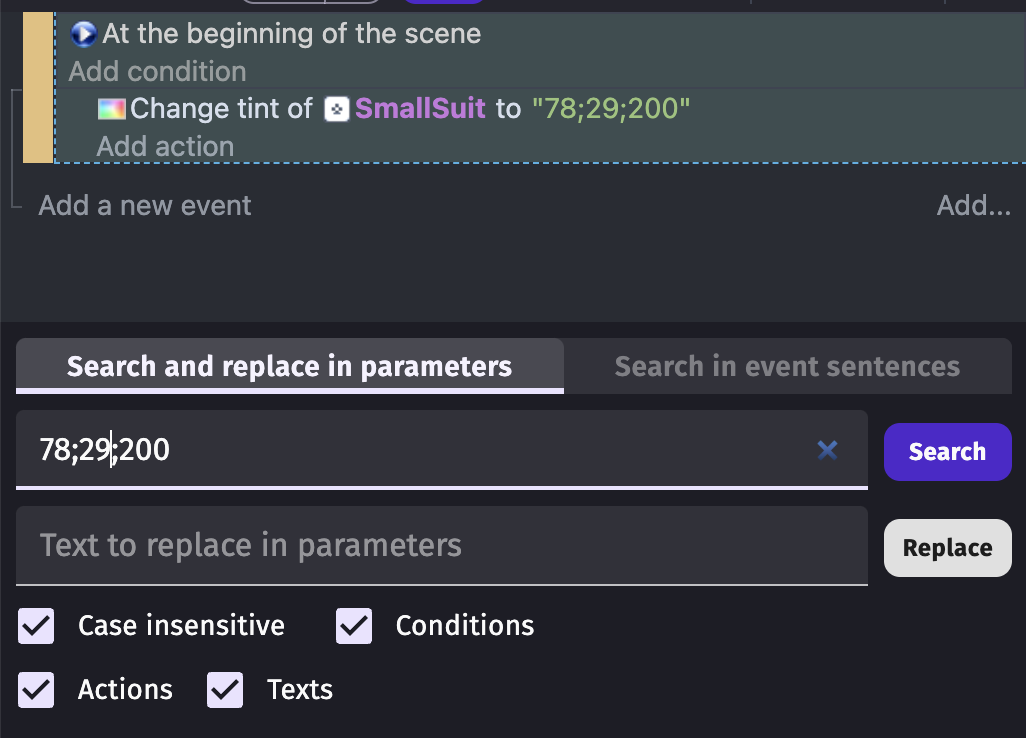Click the purple SmallSuit object name
Image resolution: width=1026 pixels, height=738 pixels.
coord(419,108)
